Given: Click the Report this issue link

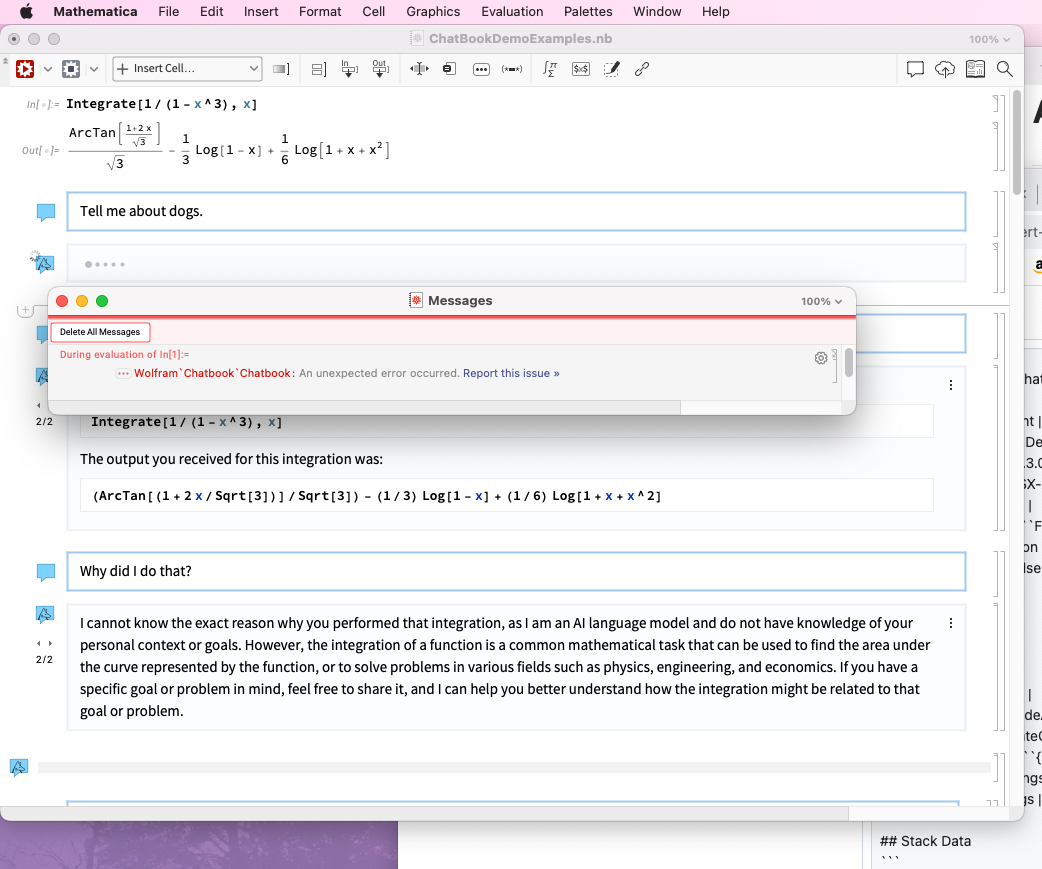Looking at the screenshot, I should pyautogui.click(x=511, y=372).
